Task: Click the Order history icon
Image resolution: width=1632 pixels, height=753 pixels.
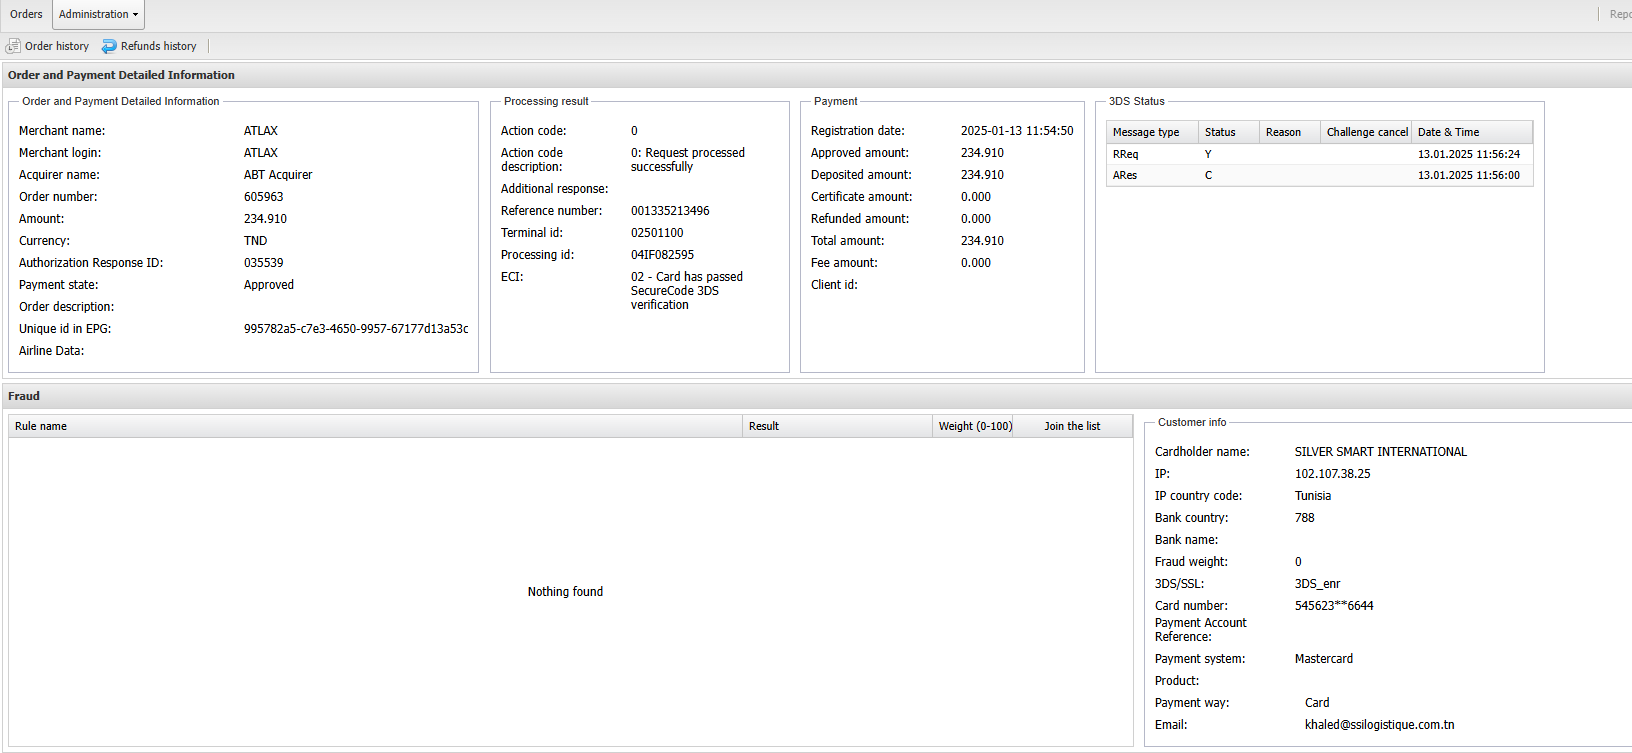Action: pyautogui.click(x=13, y=46)
